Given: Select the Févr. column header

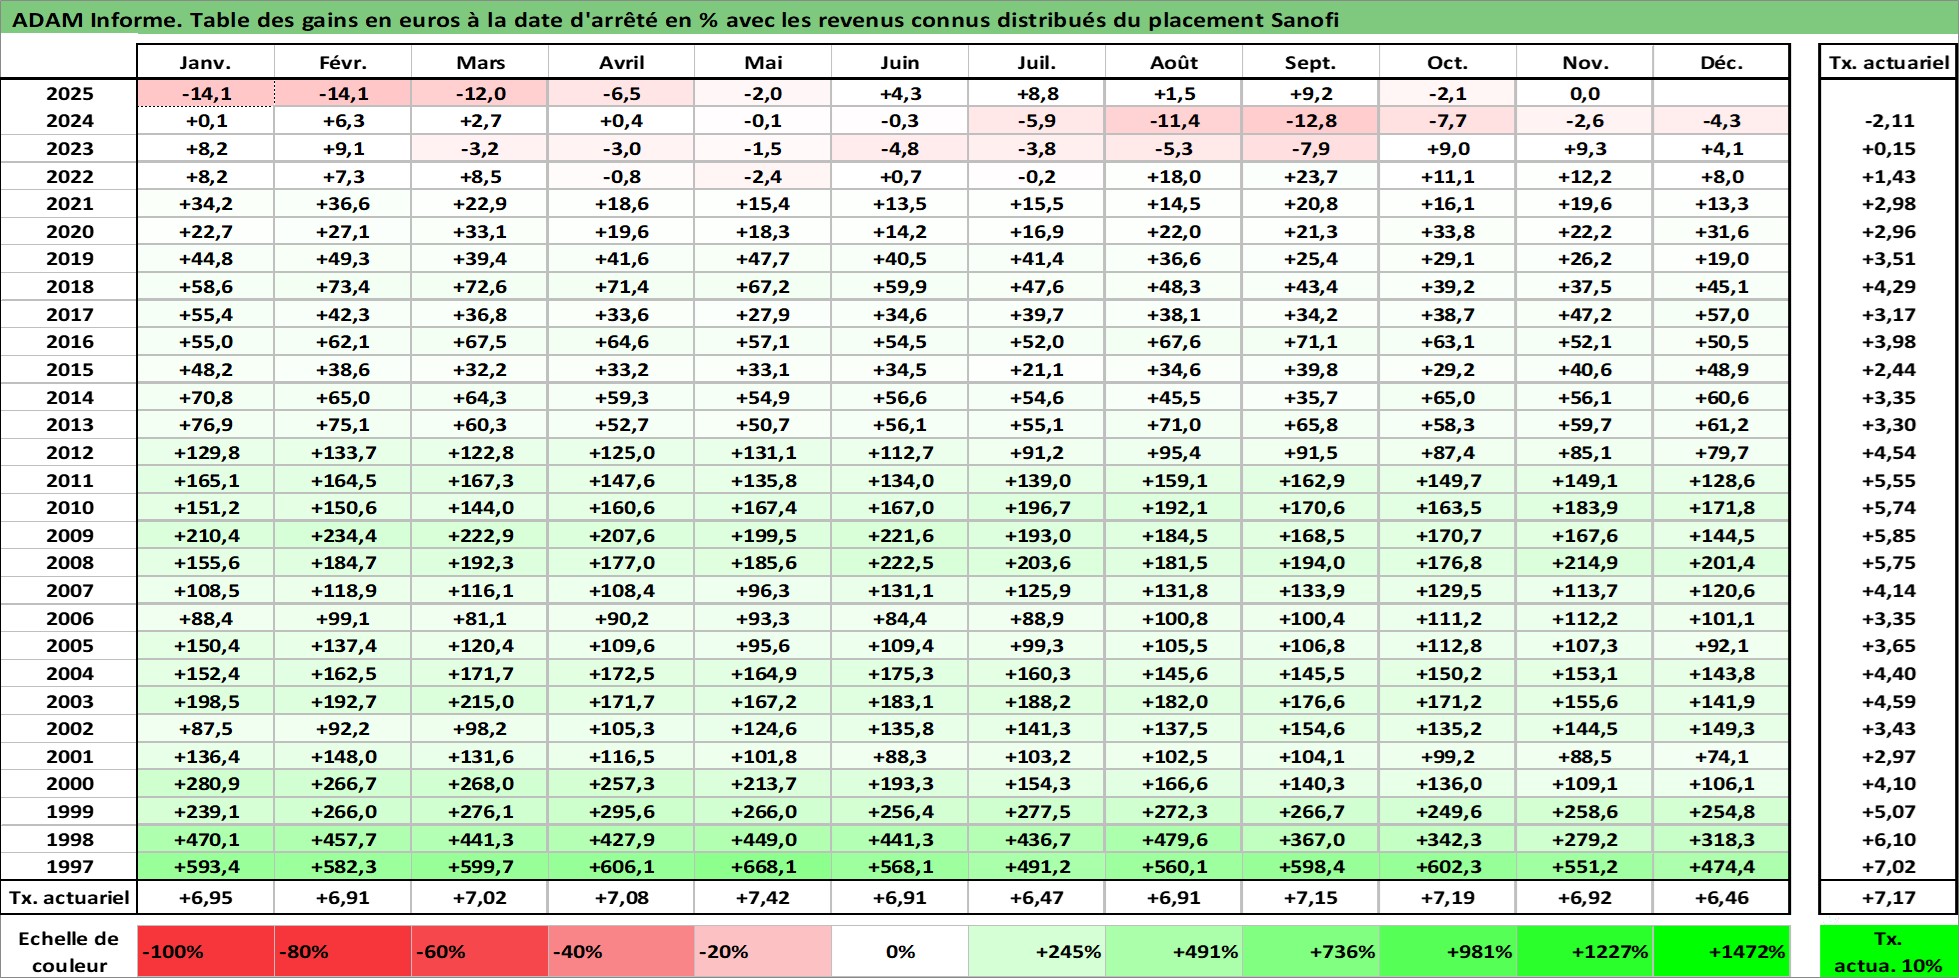Looking at the screenshot, I should pyautogui.click(x=343, y=62).
